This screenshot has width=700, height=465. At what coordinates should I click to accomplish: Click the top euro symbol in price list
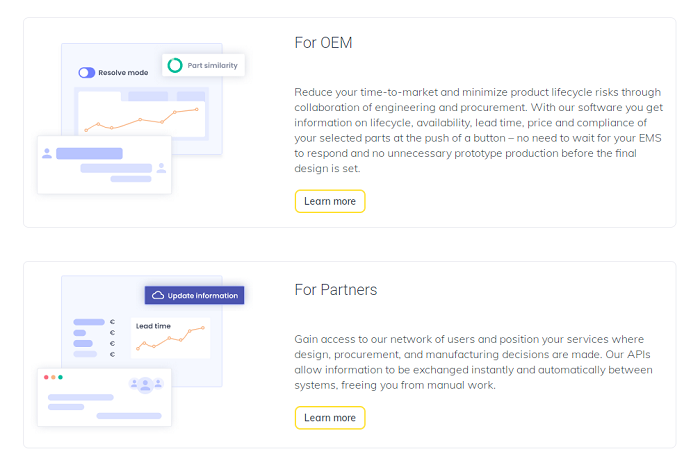coord(112,322)
